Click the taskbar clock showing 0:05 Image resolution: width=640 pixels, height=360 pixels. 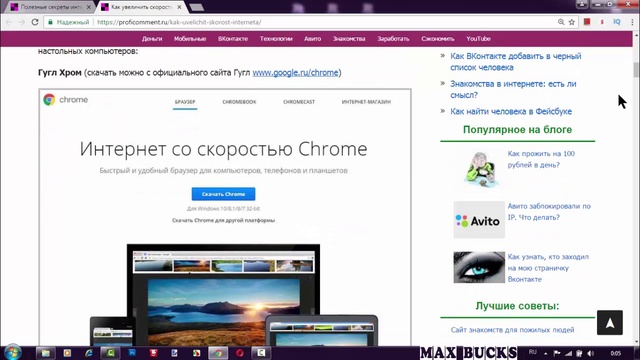click(x=616, y=353)
